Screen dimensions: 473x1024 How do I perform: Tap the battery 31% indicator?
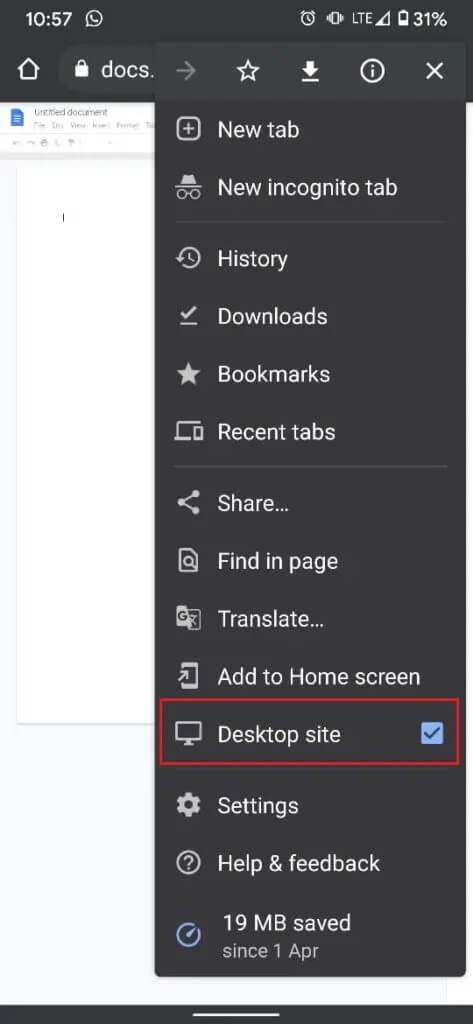(x=422, y=19)
